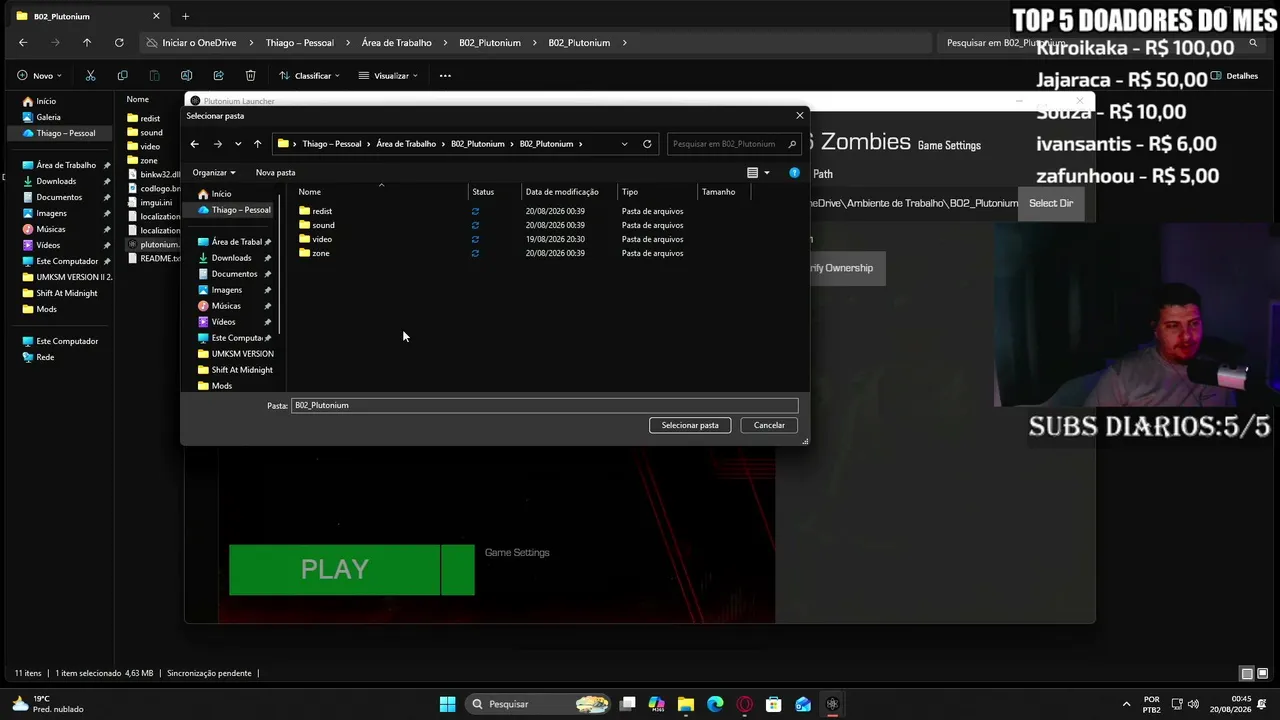Click the Delete trash icon in File Explorer

(250, 76)
